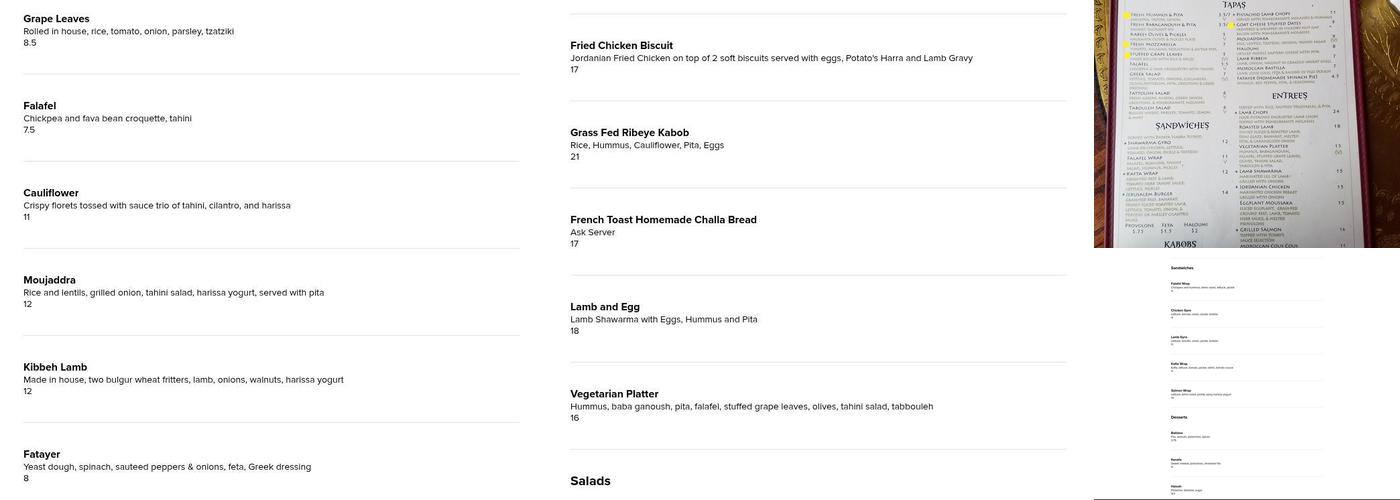
Task: Click the price 21 under Ribeye Kabob
Action: [575, 157]
